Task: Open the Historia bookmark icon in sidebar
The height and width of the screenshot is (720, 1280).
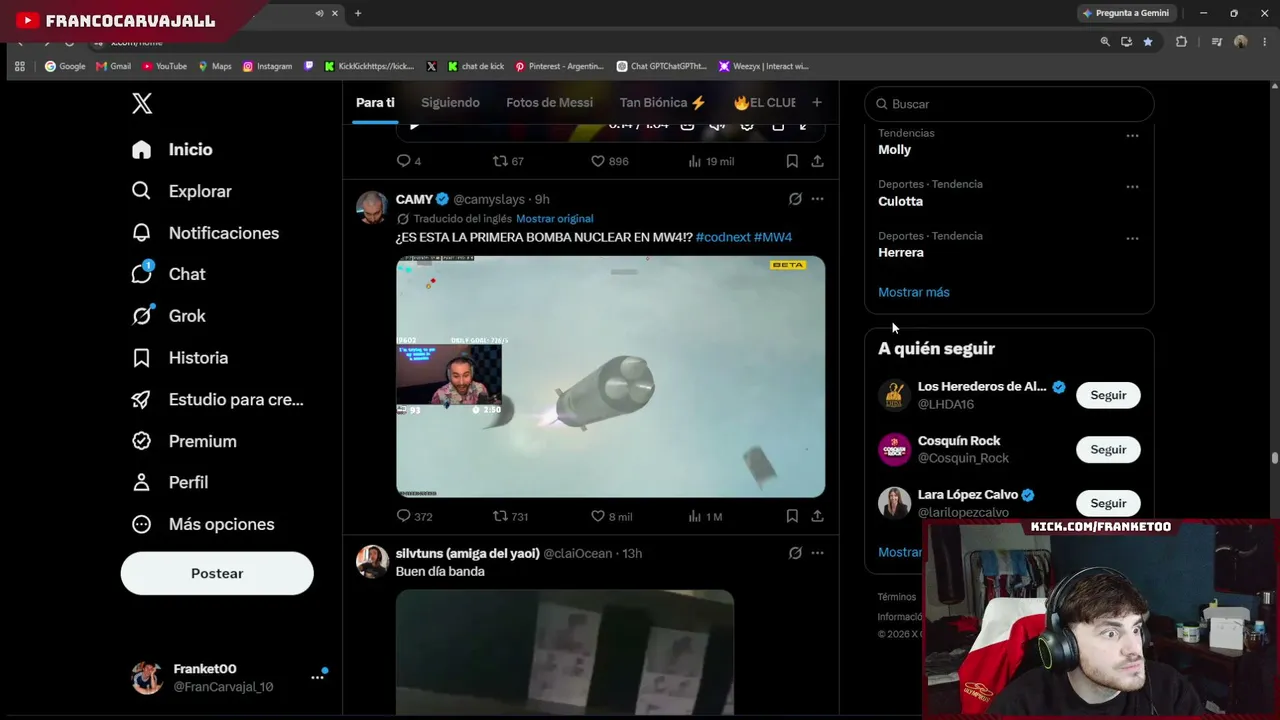Action: [142, 358]
